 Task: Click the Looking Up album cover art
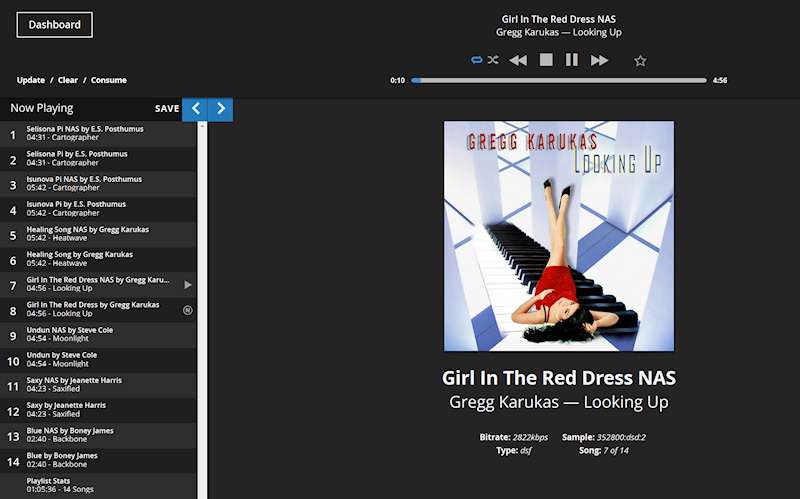coord(559,236)
